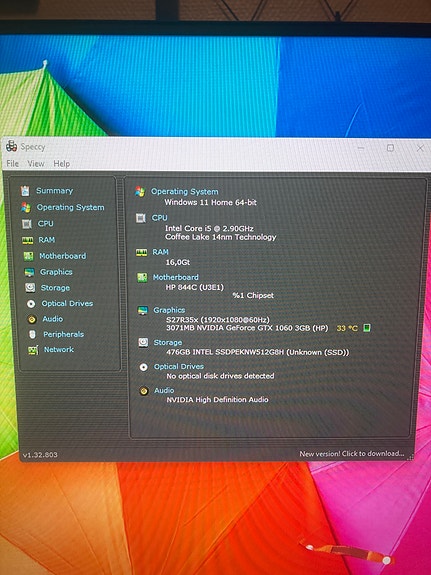The height and width of the screenshot is (575, 431).
Task: Select the Network icon in the sidebar
Action: (33, 350)
